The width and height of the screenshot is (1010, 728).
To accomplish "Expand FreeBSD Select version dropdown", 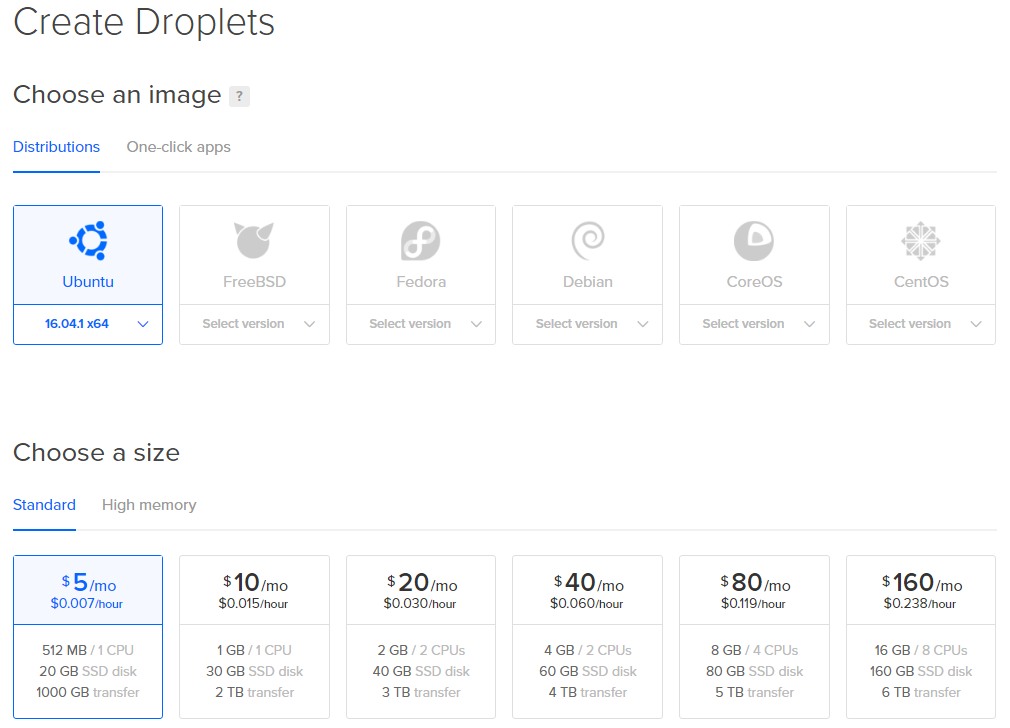I will (254, 324).
